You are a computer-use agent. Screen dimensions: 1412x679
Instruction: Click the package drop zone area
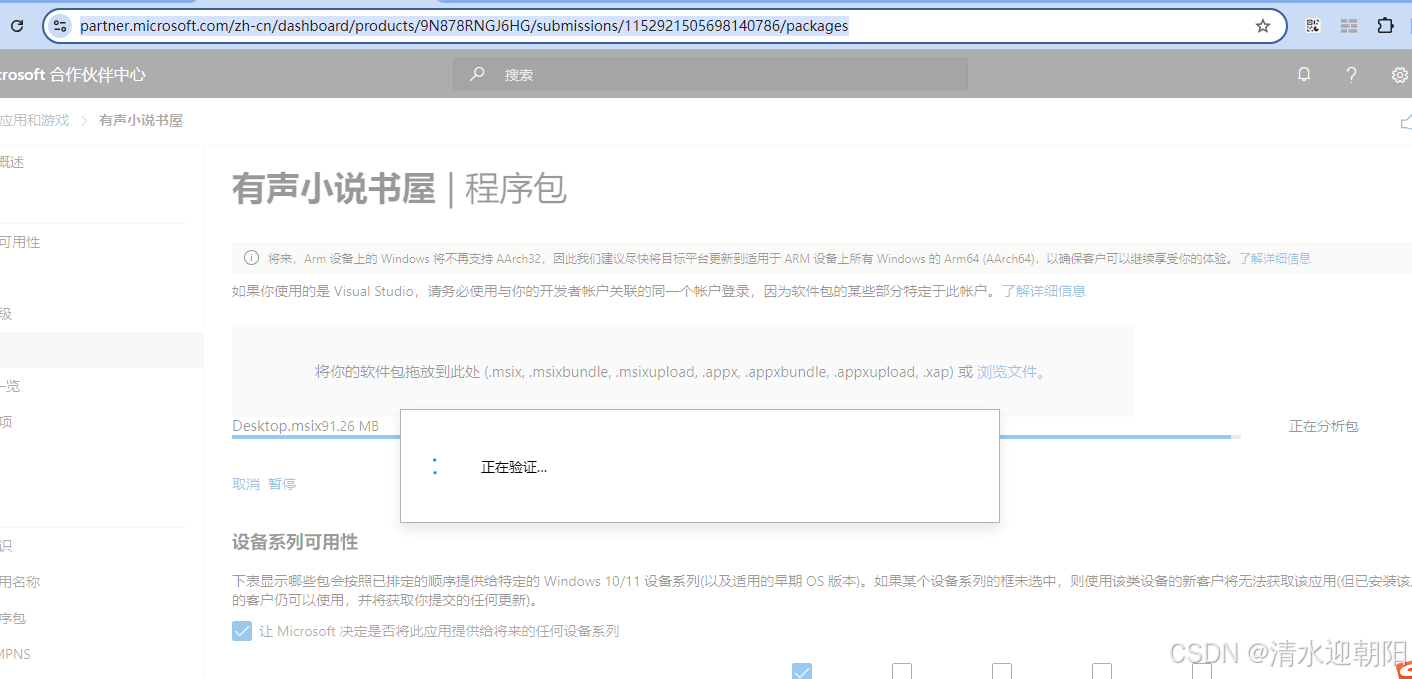[x=683, y=371]
